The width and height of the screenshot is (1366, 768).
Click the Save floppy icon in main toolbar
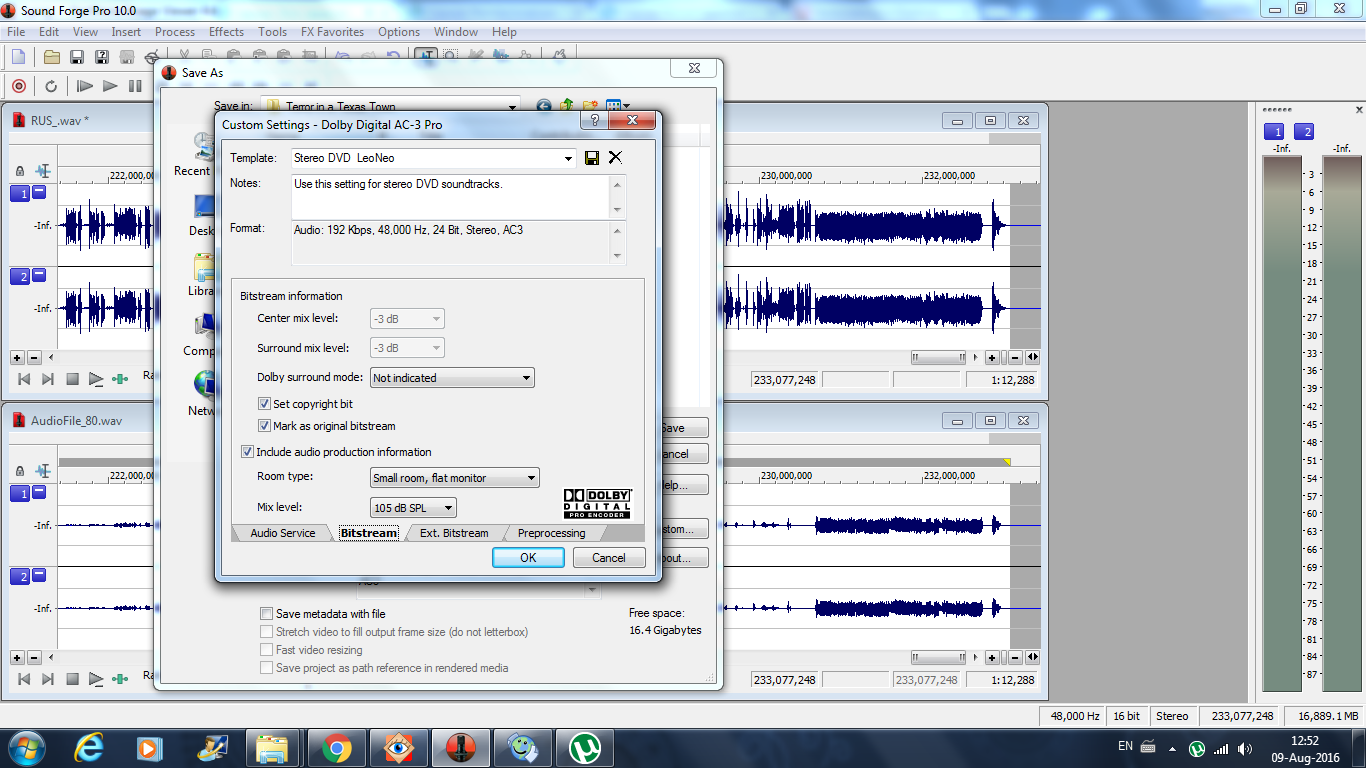(77, 56)
